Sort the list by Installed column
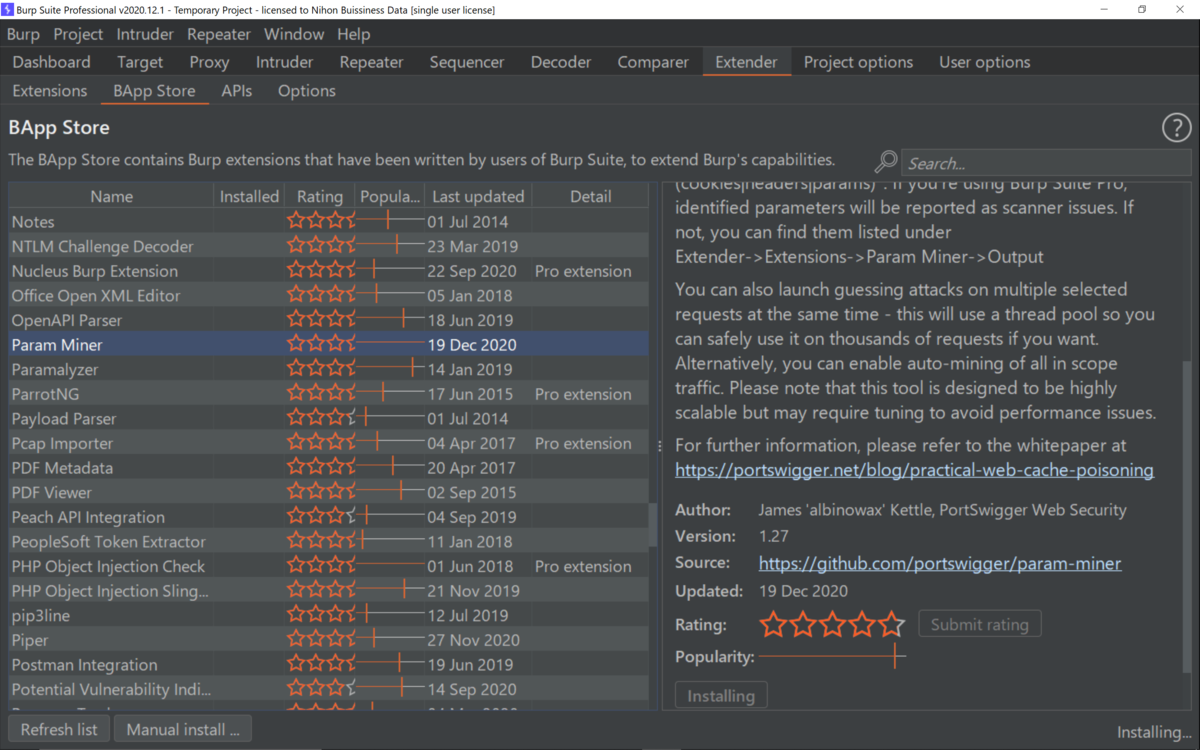The image size is (1200, 750). tap(249, 196)
